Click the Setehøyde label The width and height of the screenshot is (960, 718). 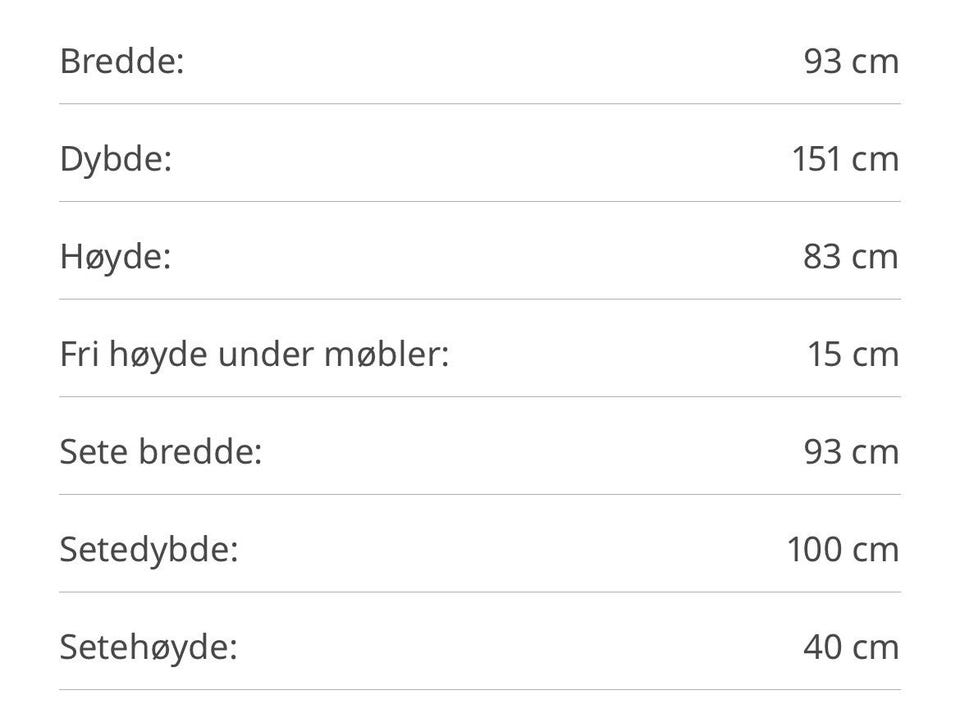148,647
